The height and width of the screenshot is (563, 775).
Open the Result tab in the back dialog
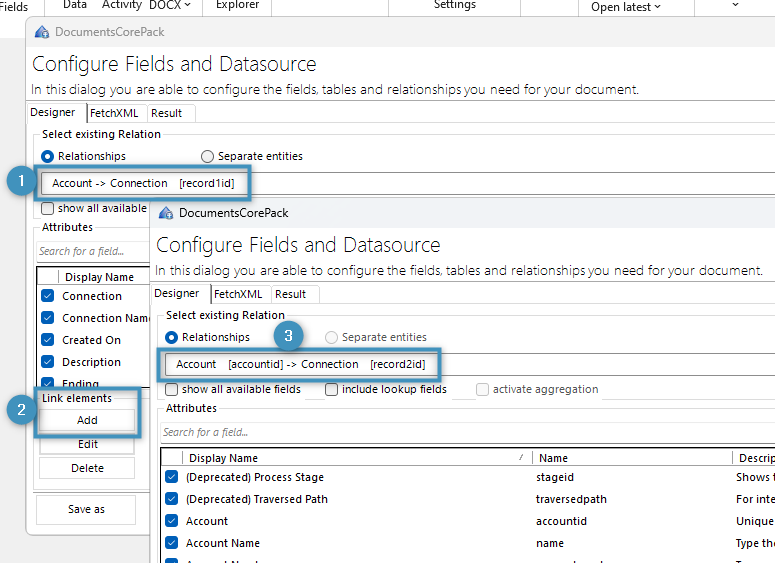click(166, 113)
